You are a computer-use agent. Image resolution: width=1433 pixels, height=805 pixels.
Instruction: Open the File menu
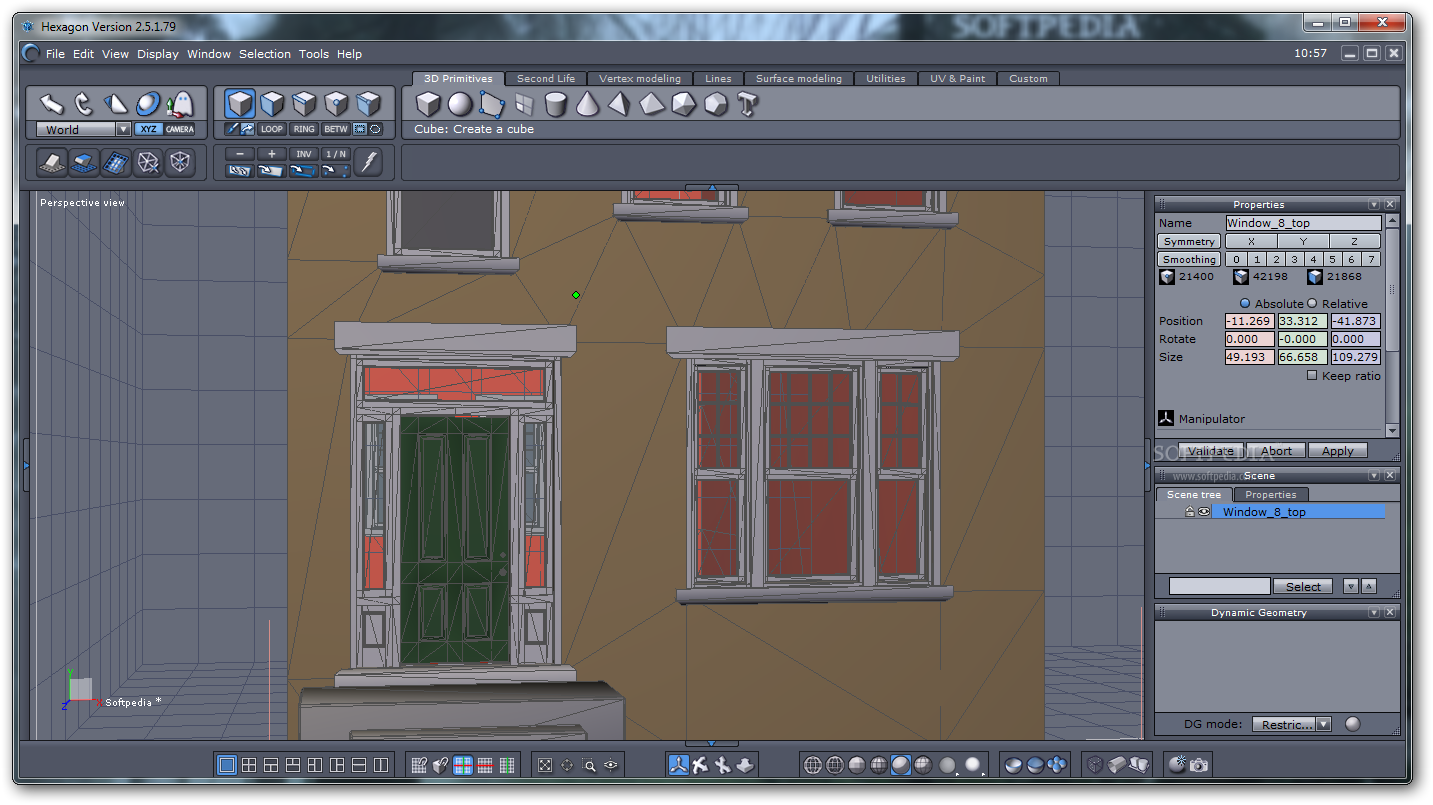coord(55,54)
